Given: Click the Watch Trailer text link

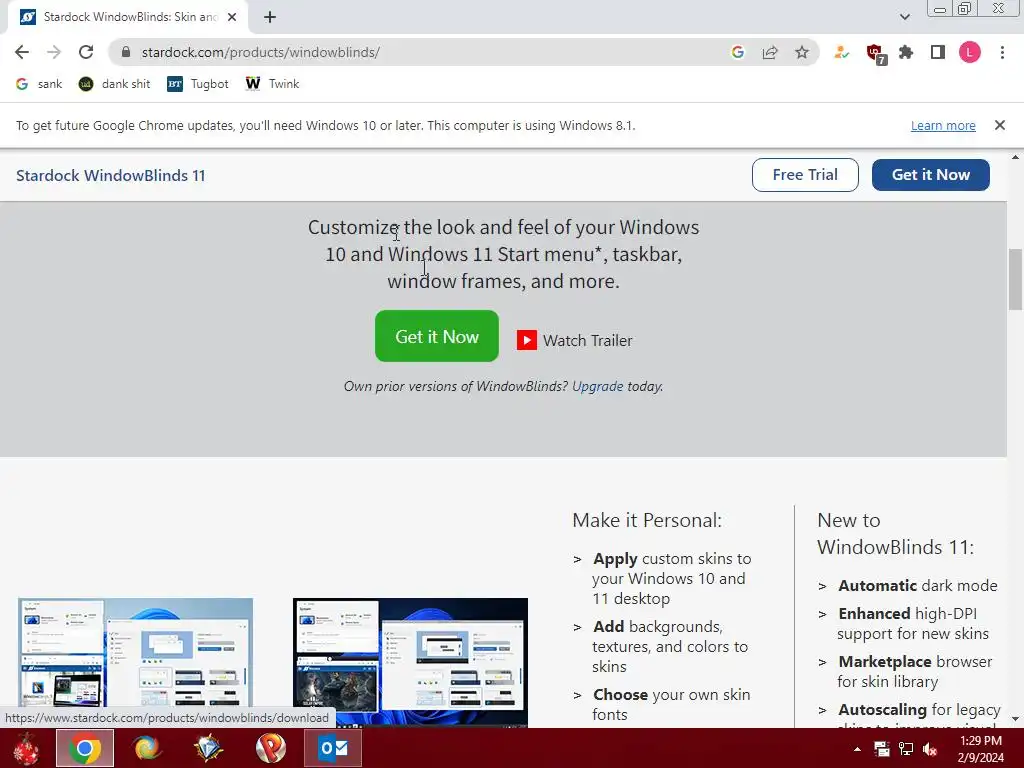Looking at the screenshot, I should point(588,340).
